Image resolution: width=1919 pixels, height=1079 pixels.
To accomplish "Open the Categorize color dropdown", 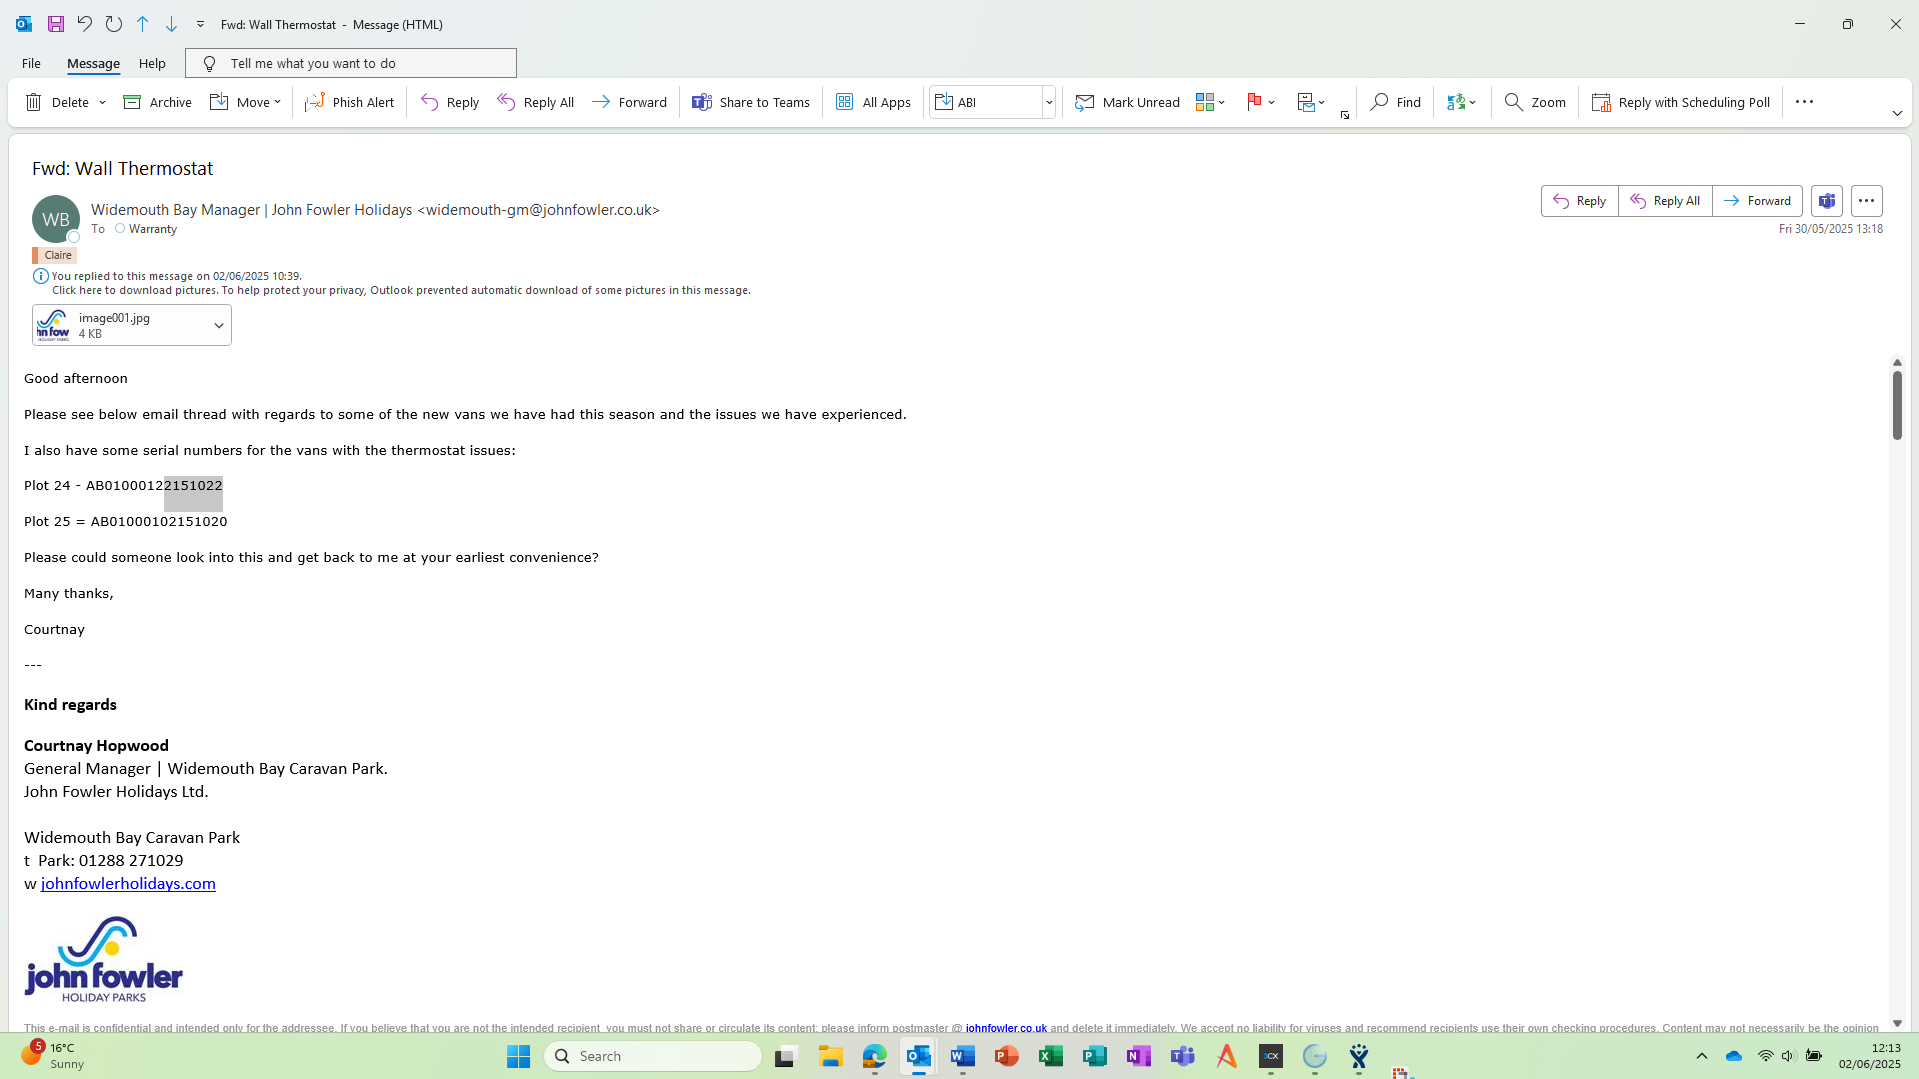I will point(1210,102).
